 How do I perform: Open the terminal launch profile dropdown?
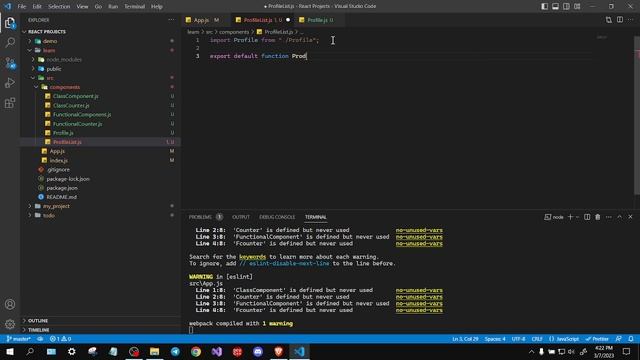pos(578,217)
